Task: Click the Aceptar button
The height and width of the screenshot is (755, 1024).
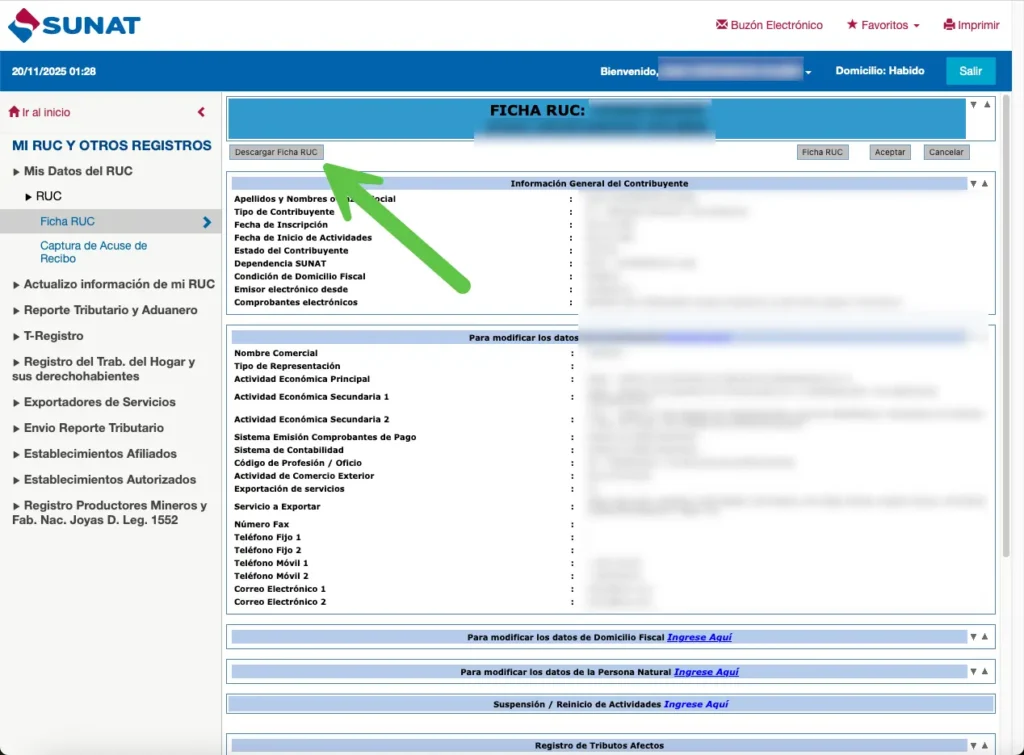Action: (x=890, y=152)
